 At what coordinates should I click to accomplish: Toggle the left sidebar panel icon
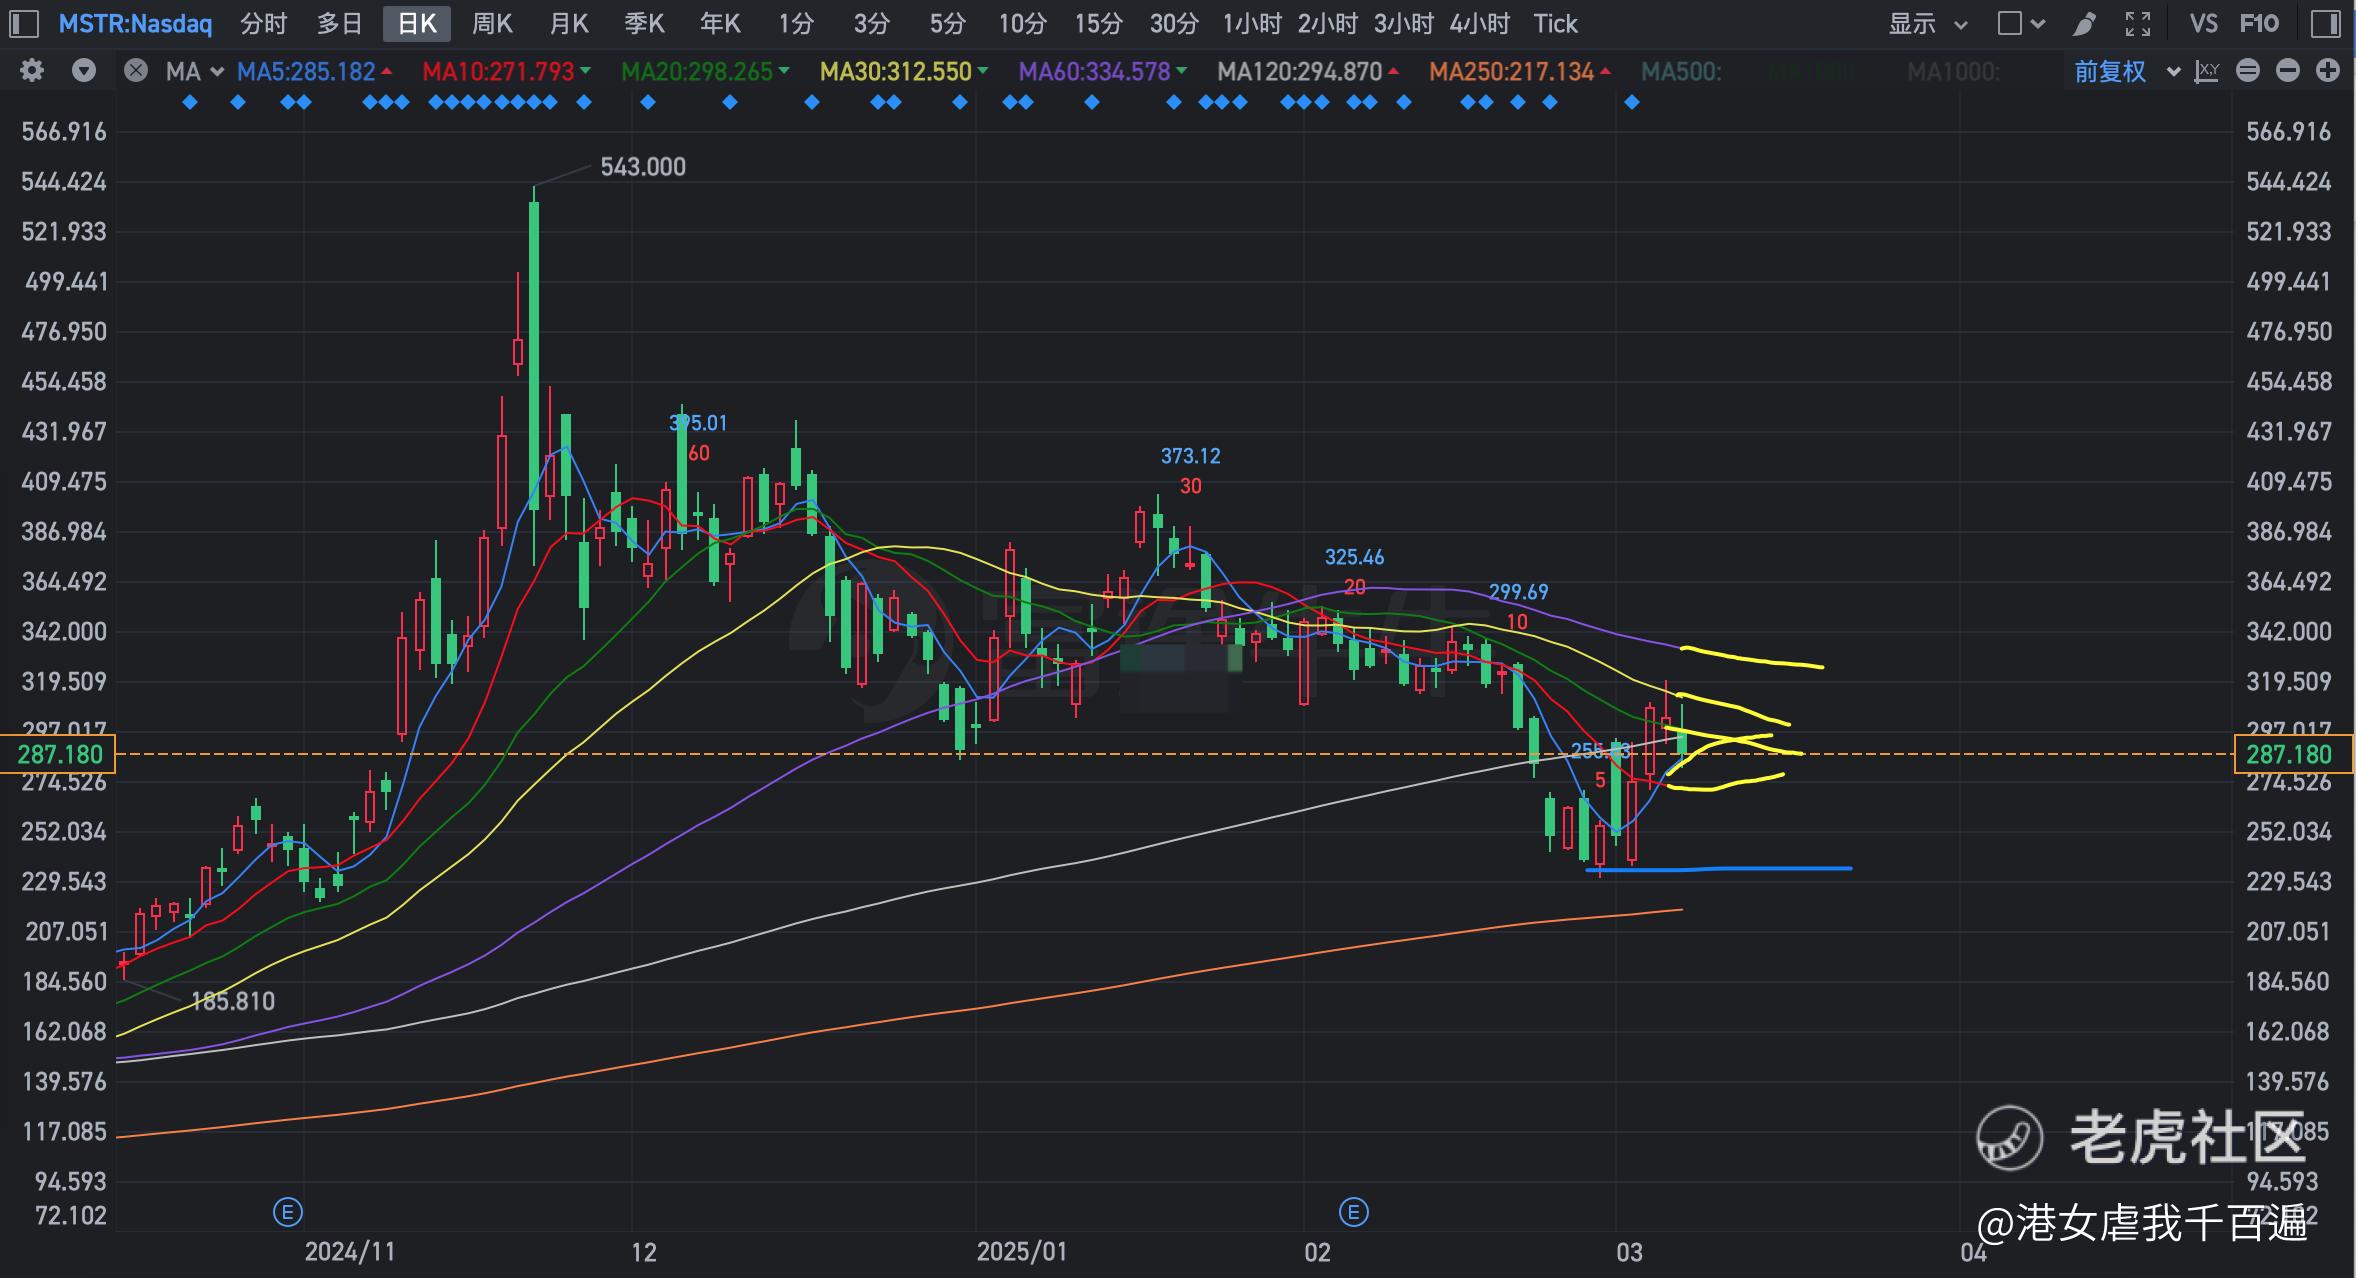(23, 23)
